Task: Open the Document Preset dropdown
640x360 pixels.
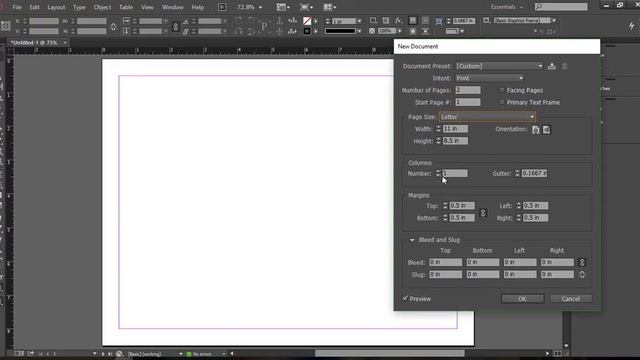Action: (x=500, y=66)
